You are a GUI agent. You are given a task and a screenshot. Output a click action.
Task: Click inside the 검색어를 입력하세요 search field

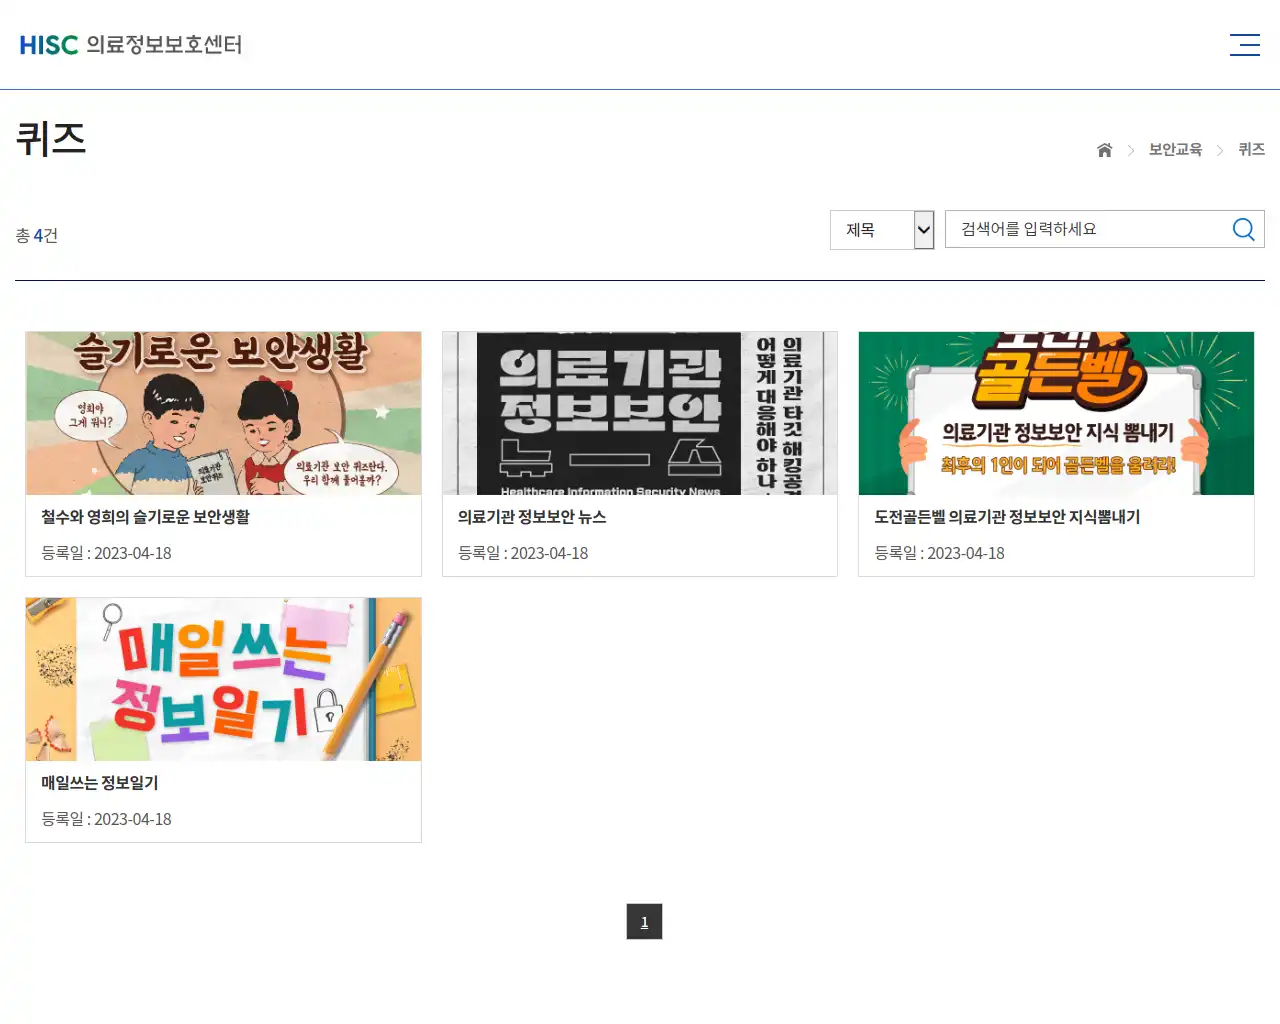[x=1080, y=229]
